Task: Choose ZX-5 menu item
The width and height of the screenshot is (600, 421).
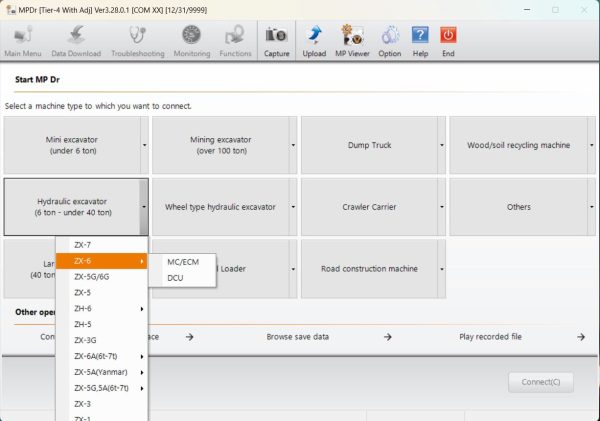Action: pyautogui.click(x=102, y=293)
